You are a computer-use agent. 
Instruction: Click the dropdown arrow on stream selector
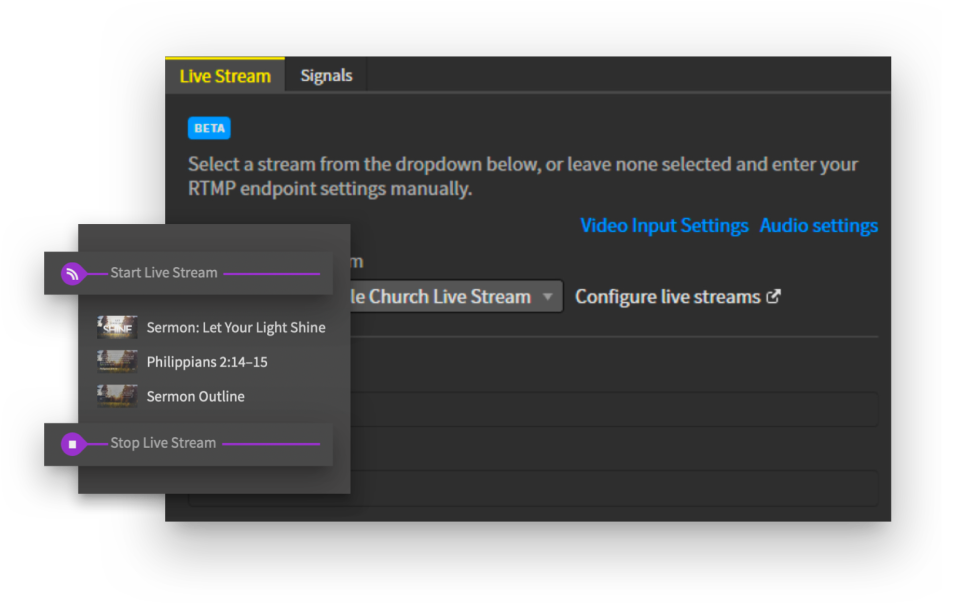(x=547, y=296)
